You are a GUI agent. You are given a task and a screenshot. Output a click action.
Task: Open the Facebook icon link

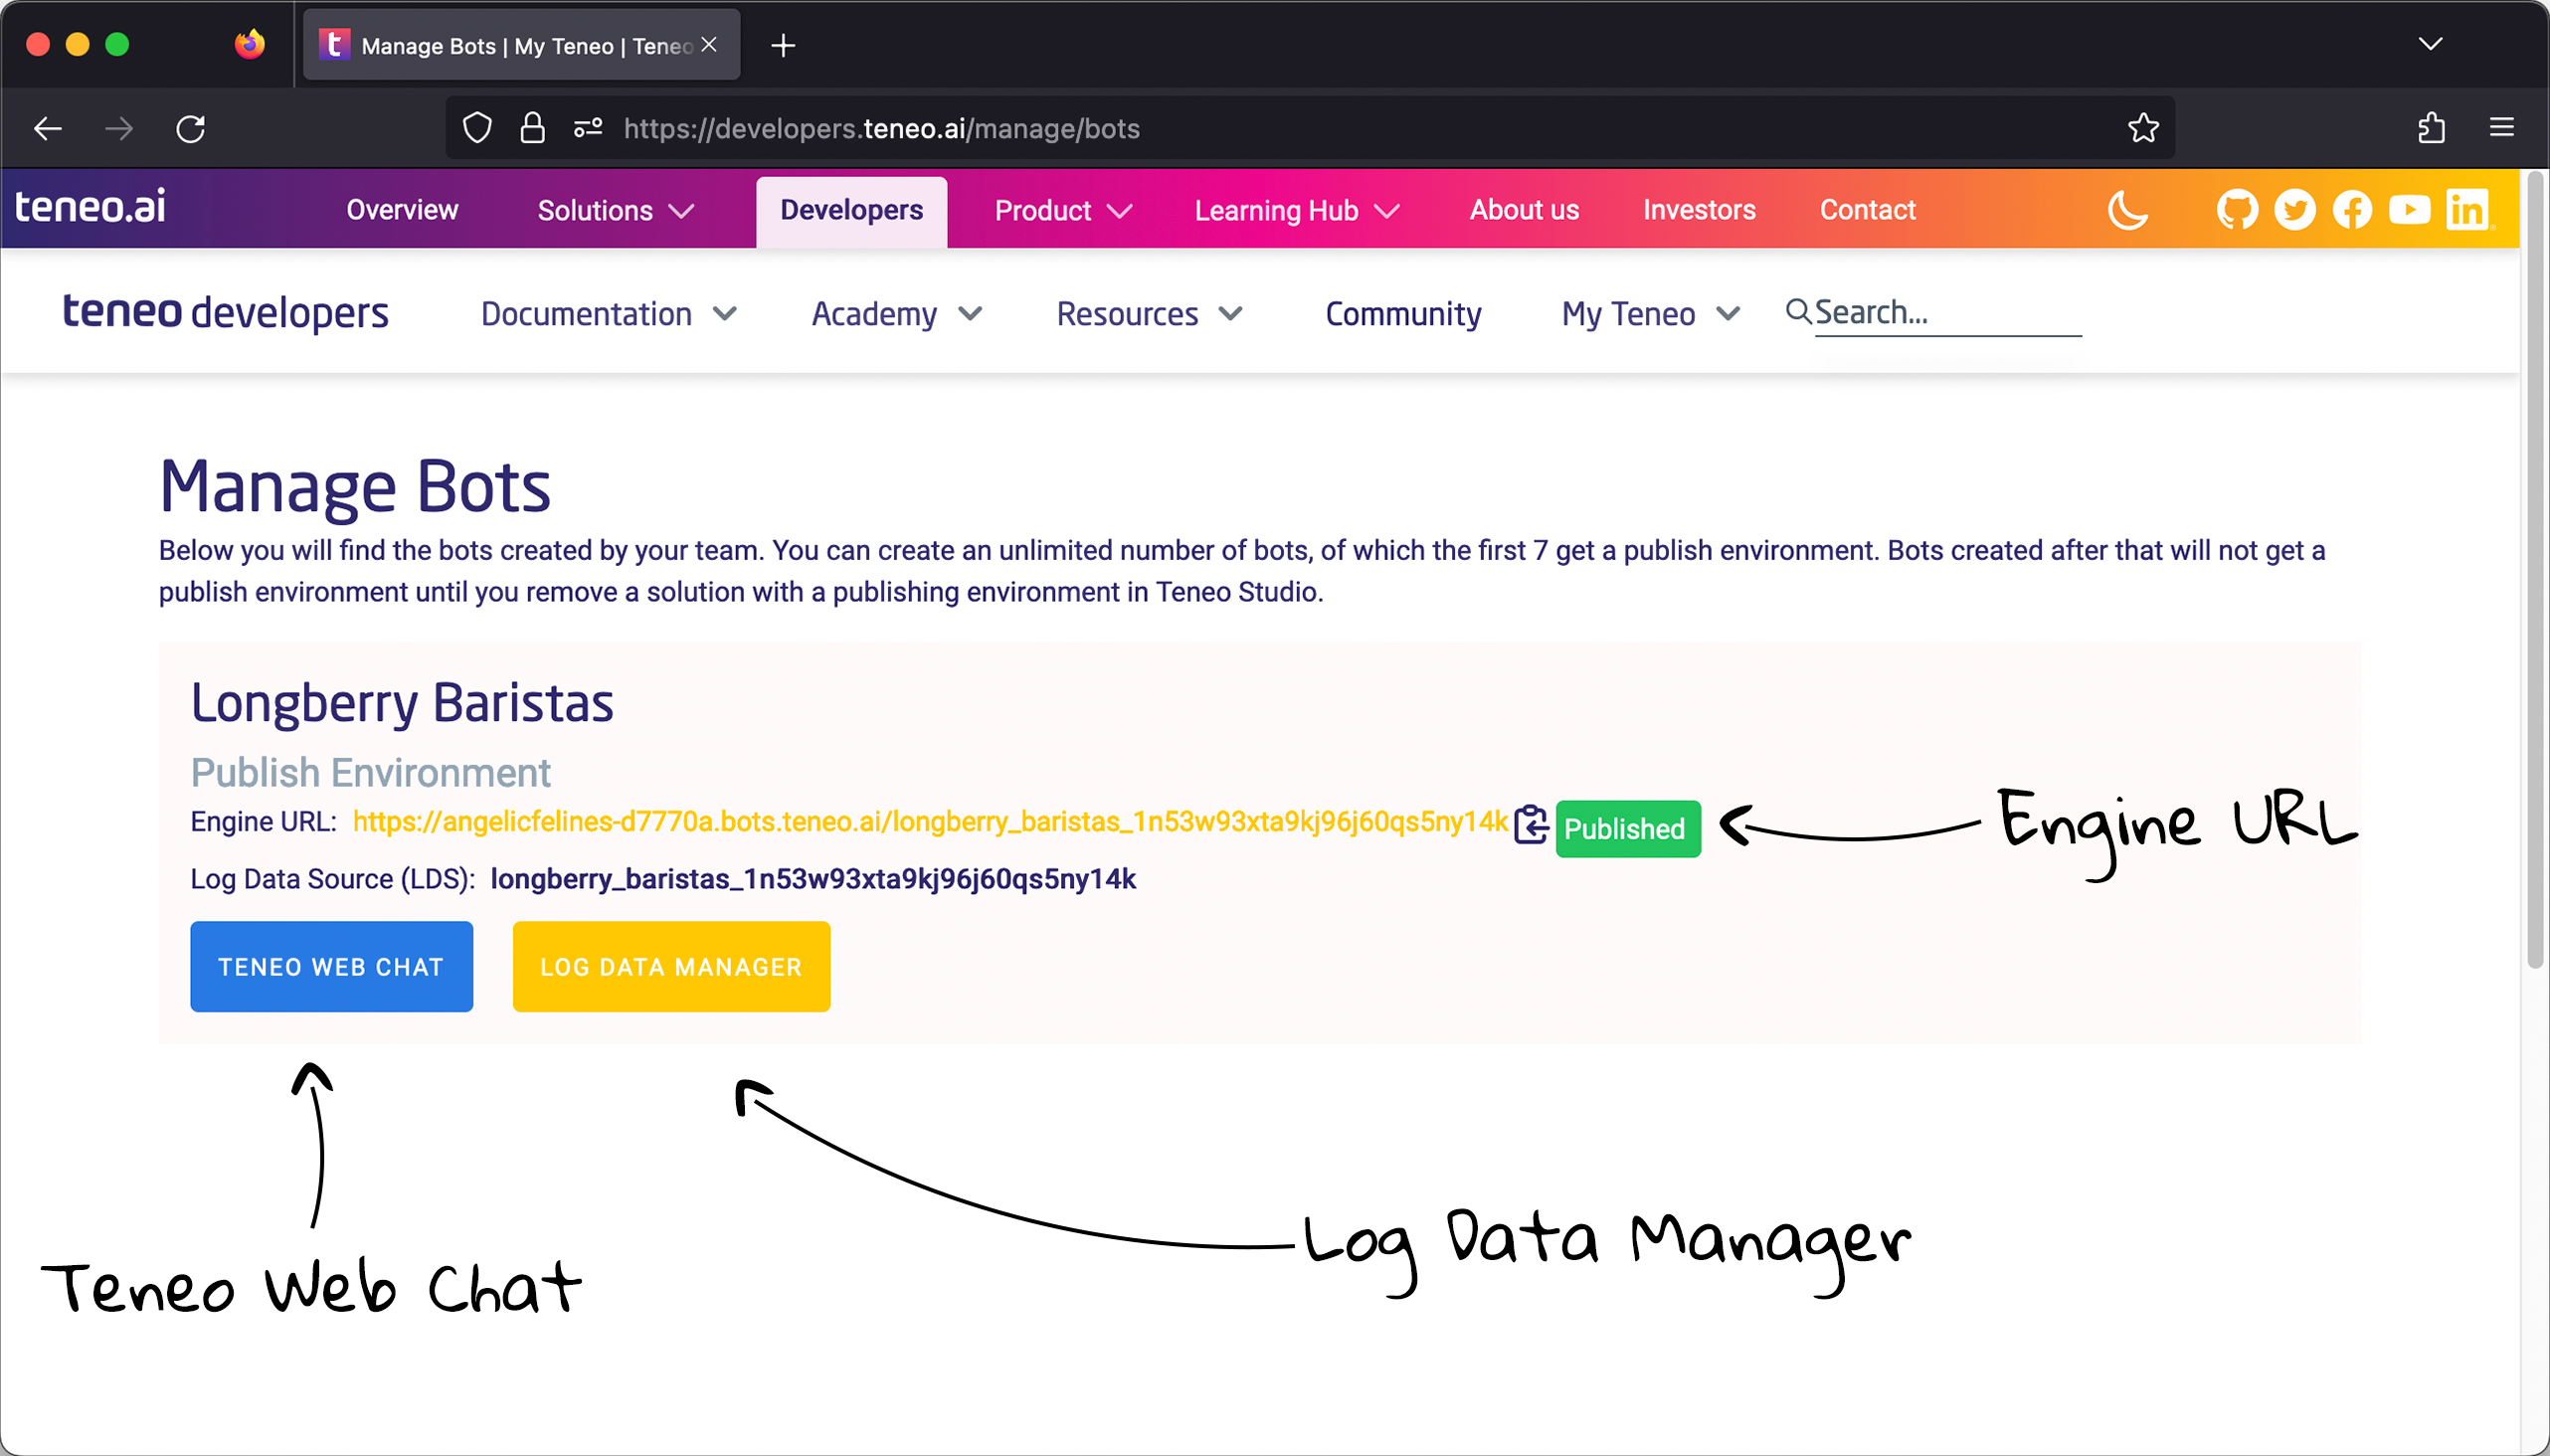(2352, 210)
